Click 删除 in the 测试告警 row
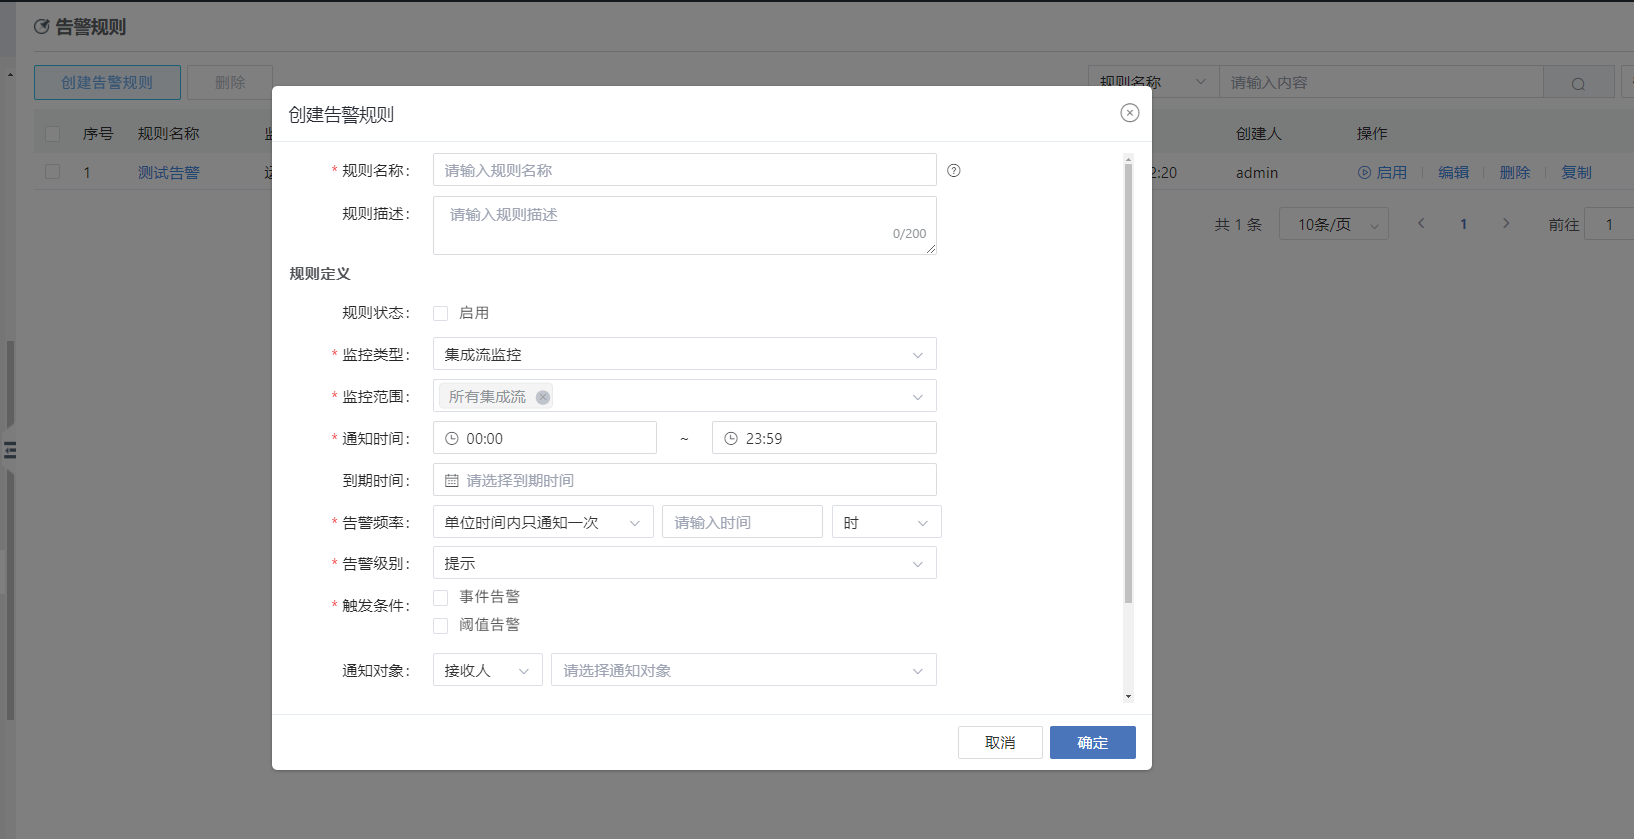The width and height of the screenshot is (1634, 839). [x=1515, y=173]
